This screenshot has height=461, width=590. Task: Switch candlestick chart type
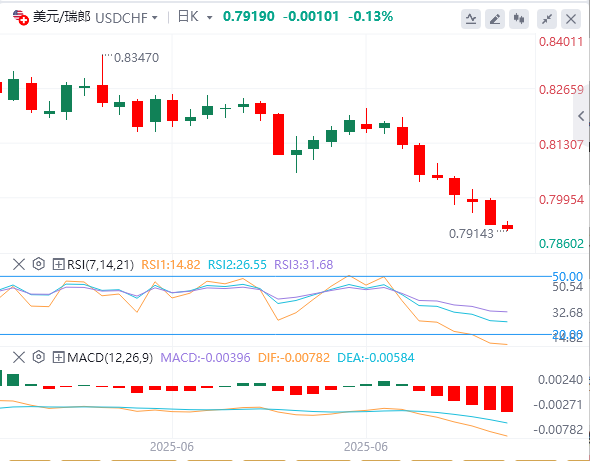[x=519, y=19]
